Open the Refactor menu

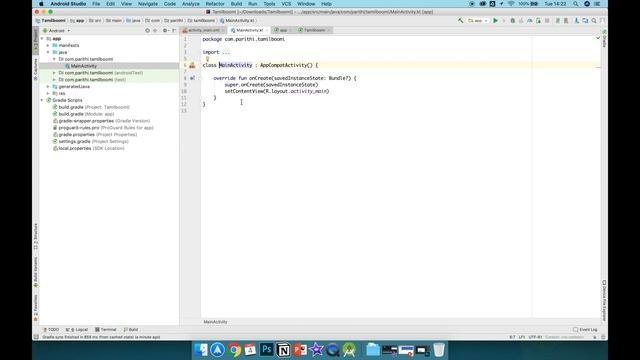pyautogui.click(x=215, y=4)
